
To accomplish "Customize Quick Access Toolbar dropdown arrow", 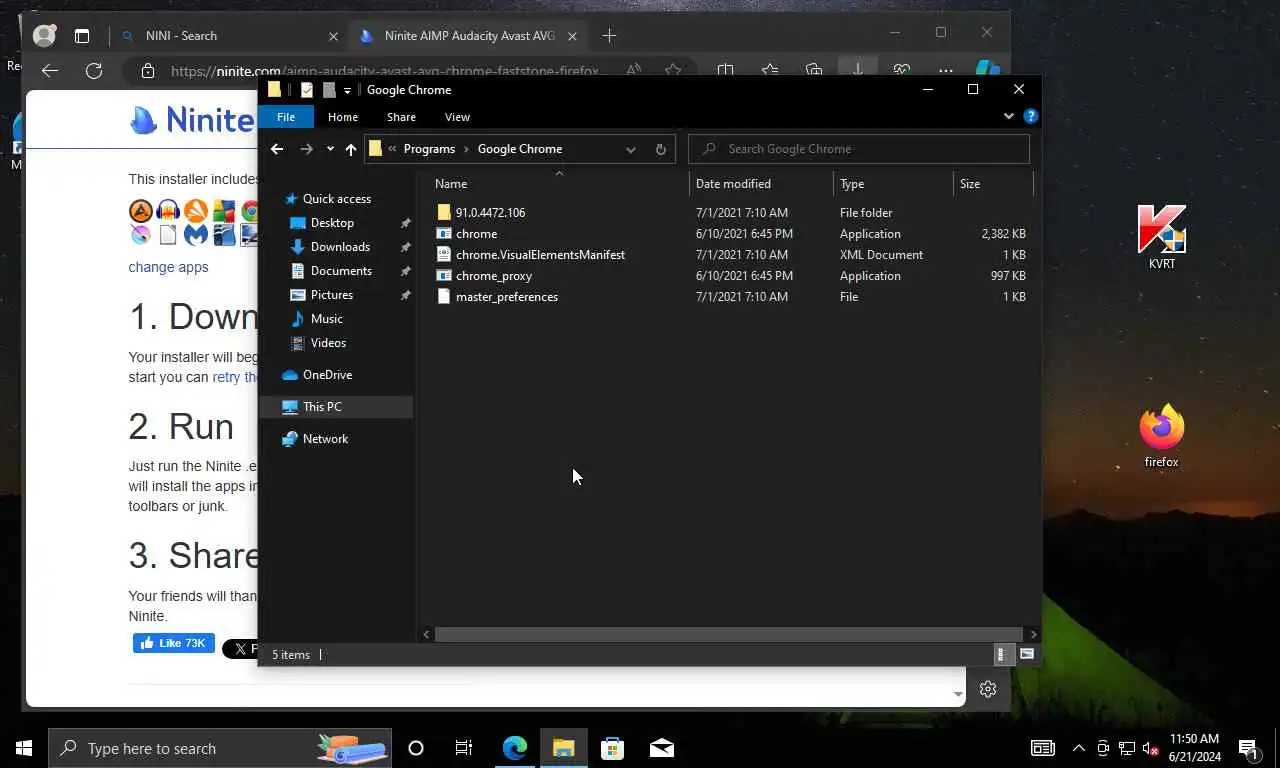I will pos(347,90).
